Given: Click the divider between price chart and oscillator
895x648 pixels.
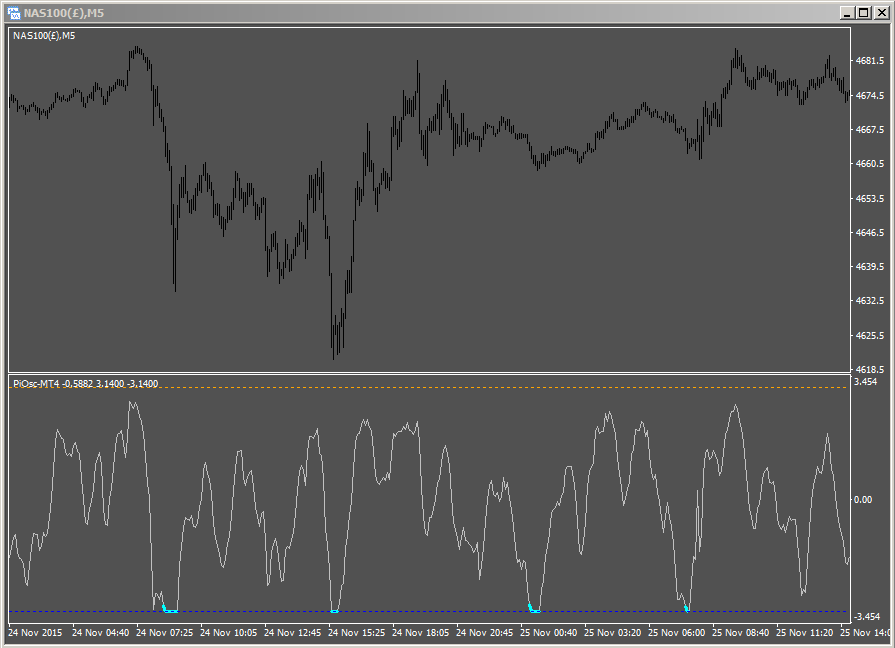Looking at the screenshot, I should click(430, 374).
